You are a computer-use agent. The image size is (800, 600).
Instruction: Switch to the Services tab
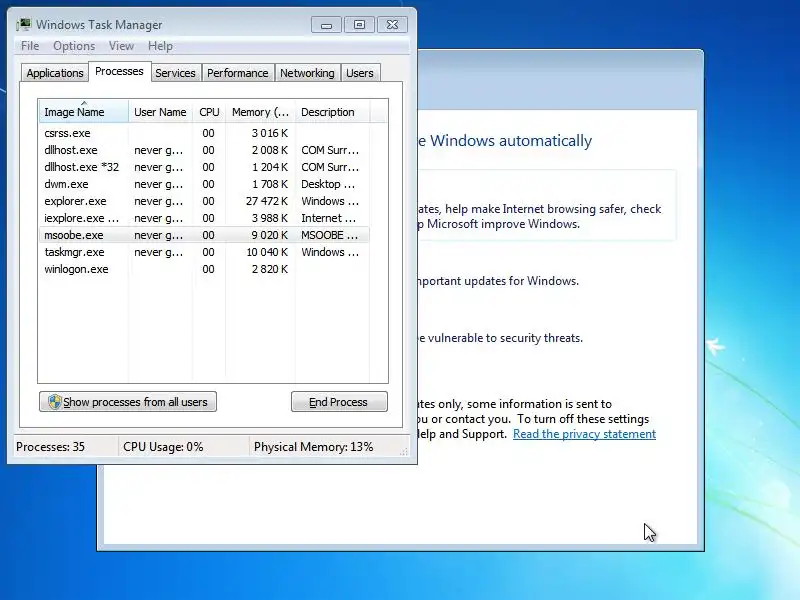[176, 73]
